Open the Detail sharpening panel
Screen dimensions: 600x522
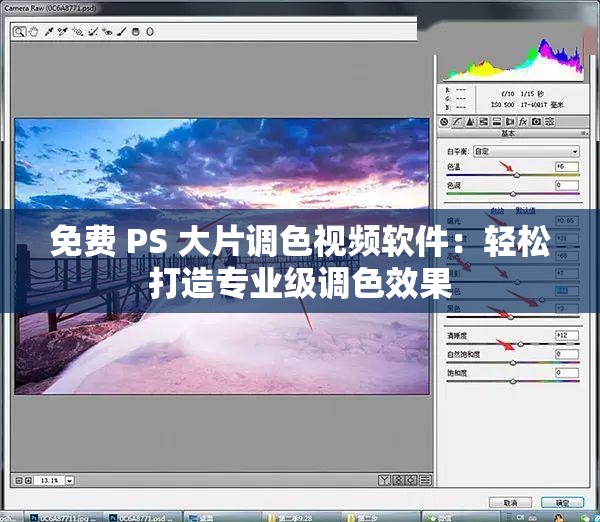470,122
